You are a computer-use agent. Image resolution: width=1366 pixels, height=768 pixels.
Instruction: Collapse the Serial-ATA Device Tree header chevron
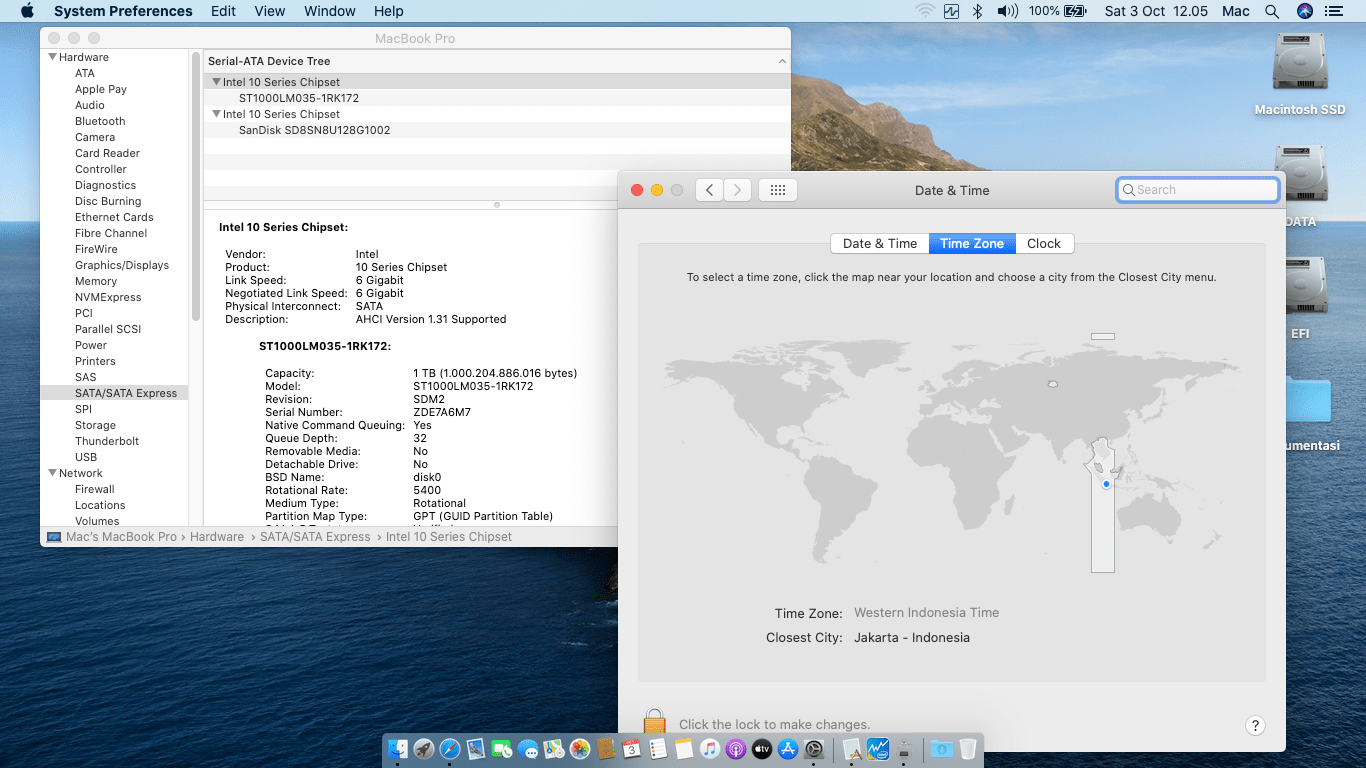[782, 61]
